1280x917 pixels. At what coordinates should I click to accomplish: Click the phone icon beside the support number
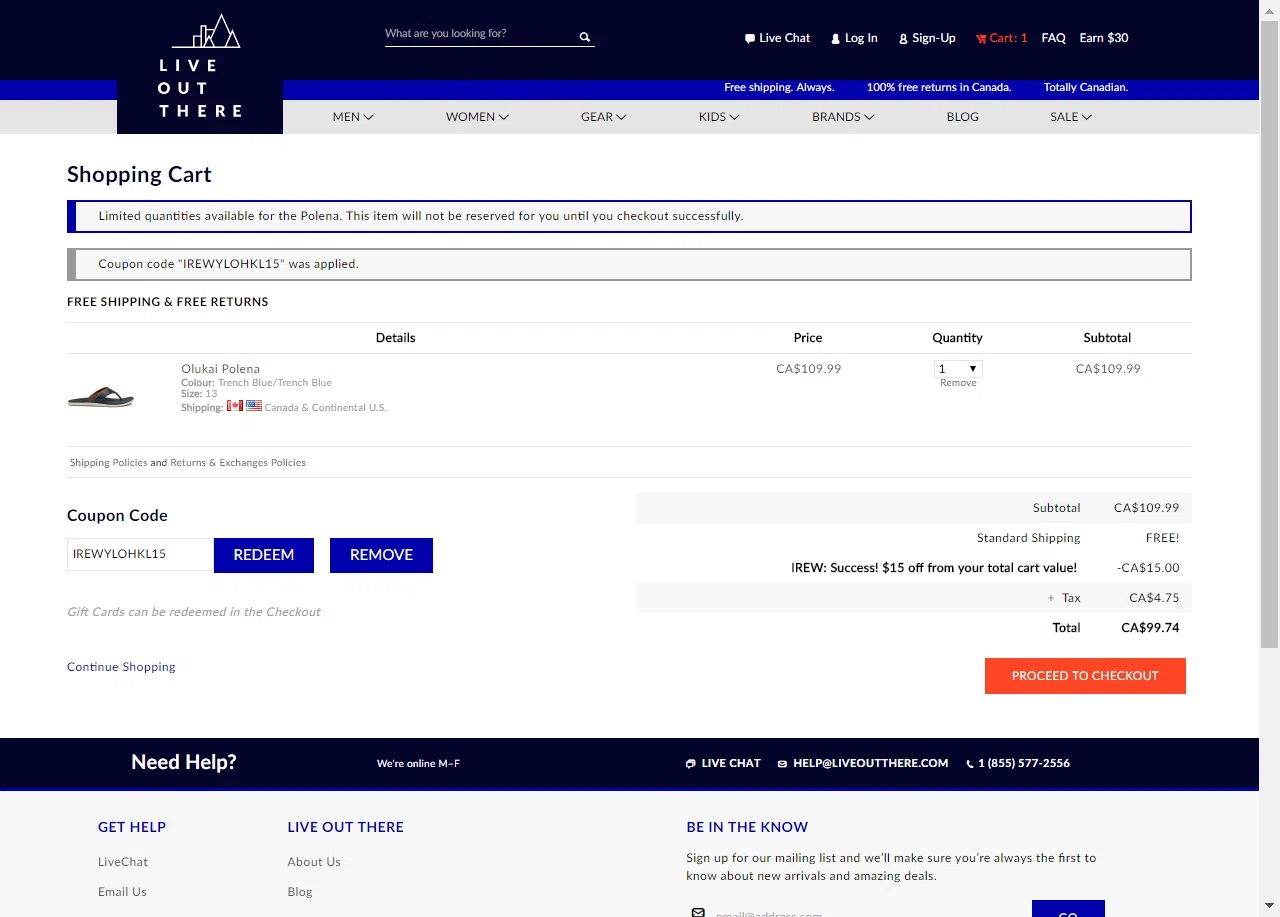tap(970, 764)
